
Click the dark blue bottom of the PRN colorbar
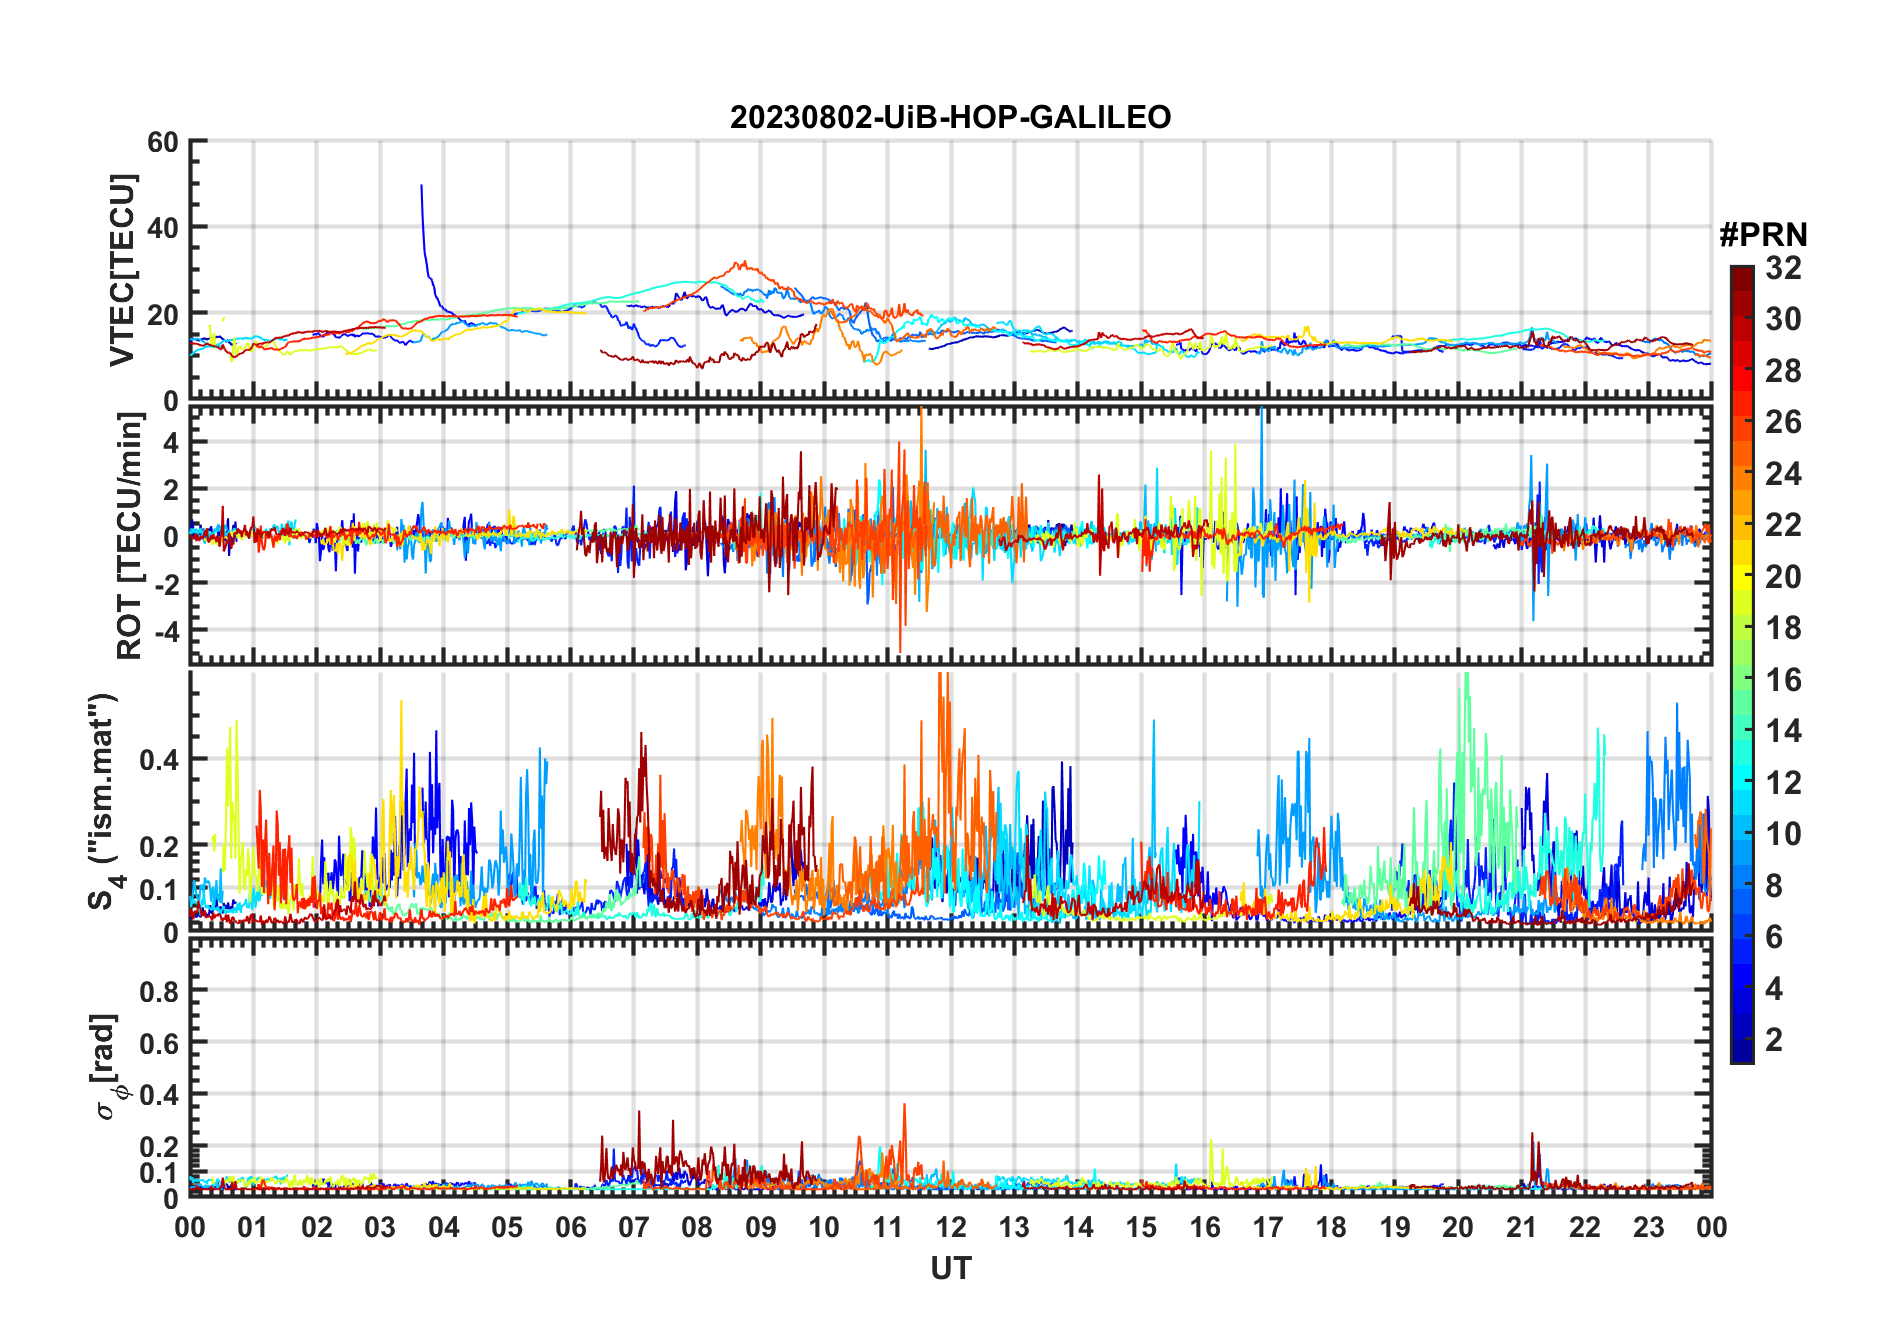[1742, 1053]
